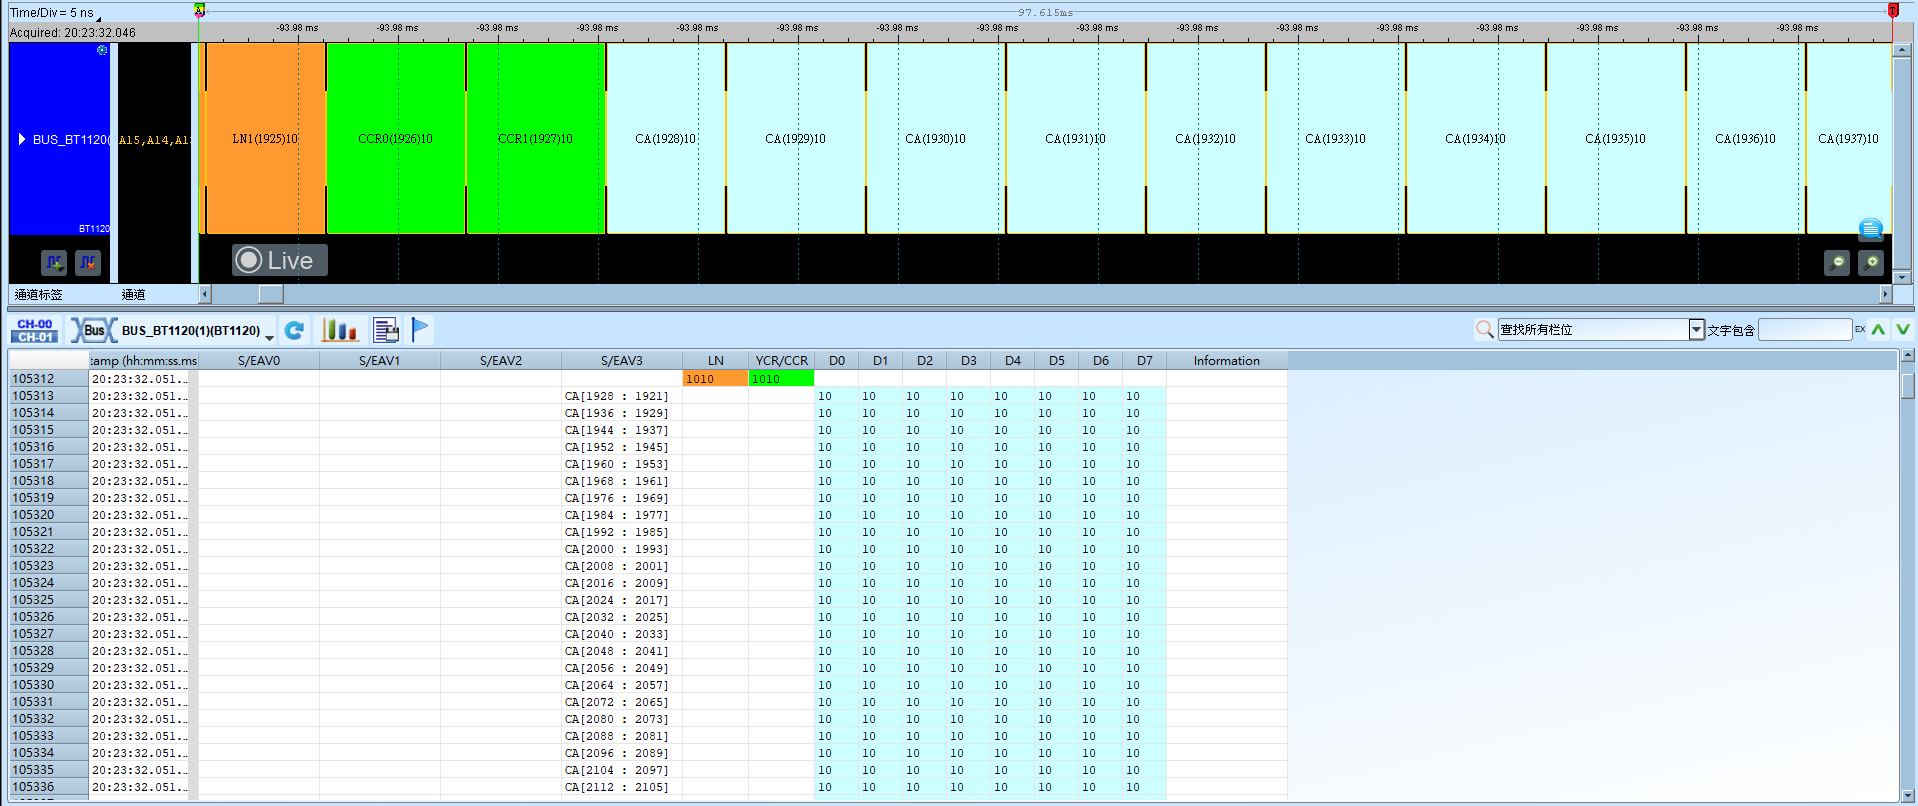Viewport: 1918px width, 806px height.
Task: Open the search field column dropdown
Action: 1696,329
